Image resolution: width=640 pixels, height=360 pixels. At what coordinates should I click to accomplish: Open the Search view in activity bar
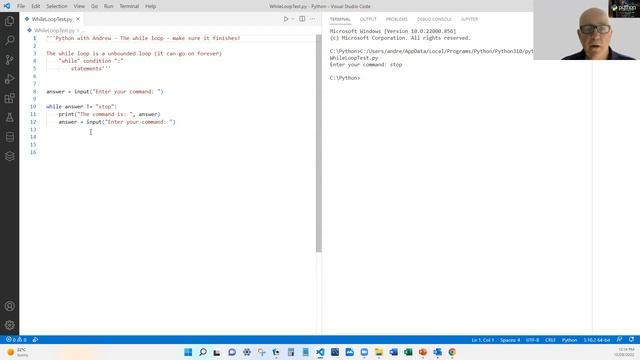[9, 40]
